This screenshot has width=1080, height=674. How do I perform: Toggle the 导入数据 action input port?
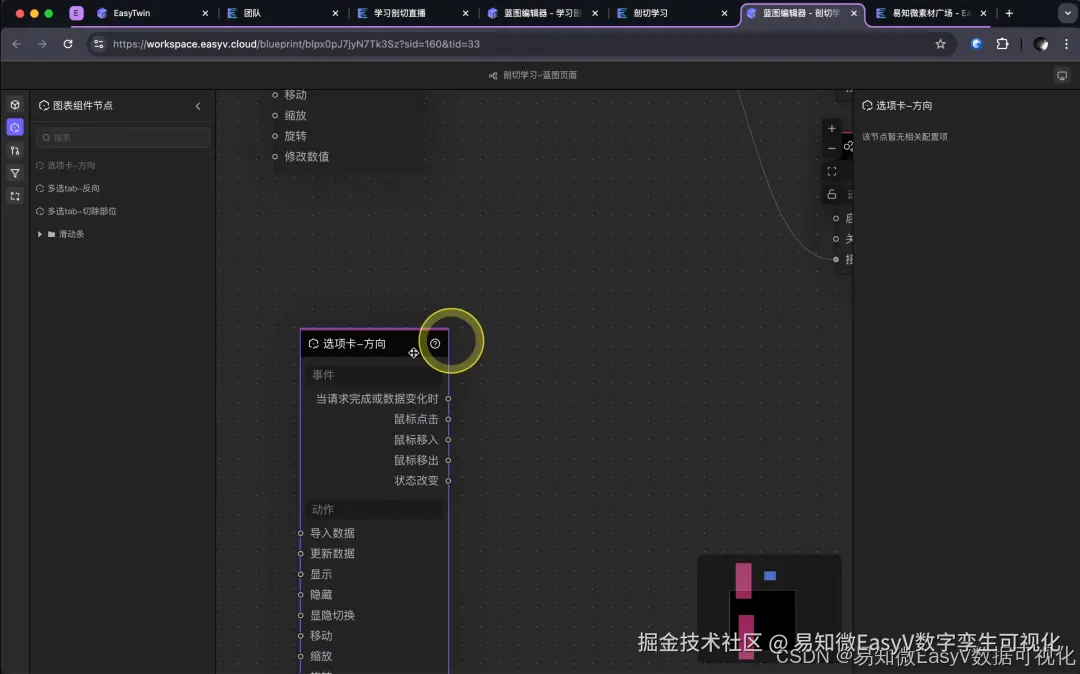click(300, 533)
